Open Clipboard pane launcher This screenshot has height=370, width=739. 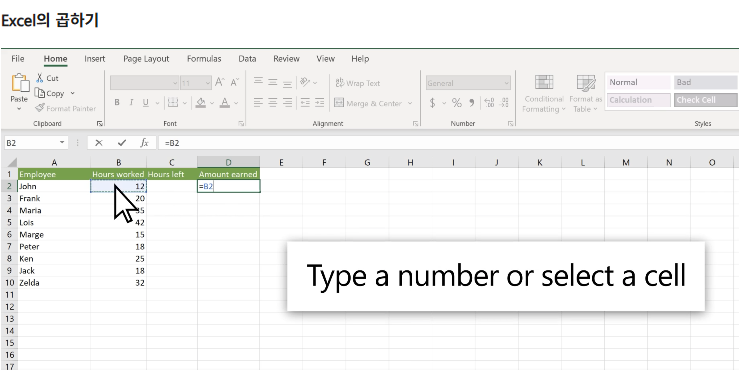(x=99, y=123)
